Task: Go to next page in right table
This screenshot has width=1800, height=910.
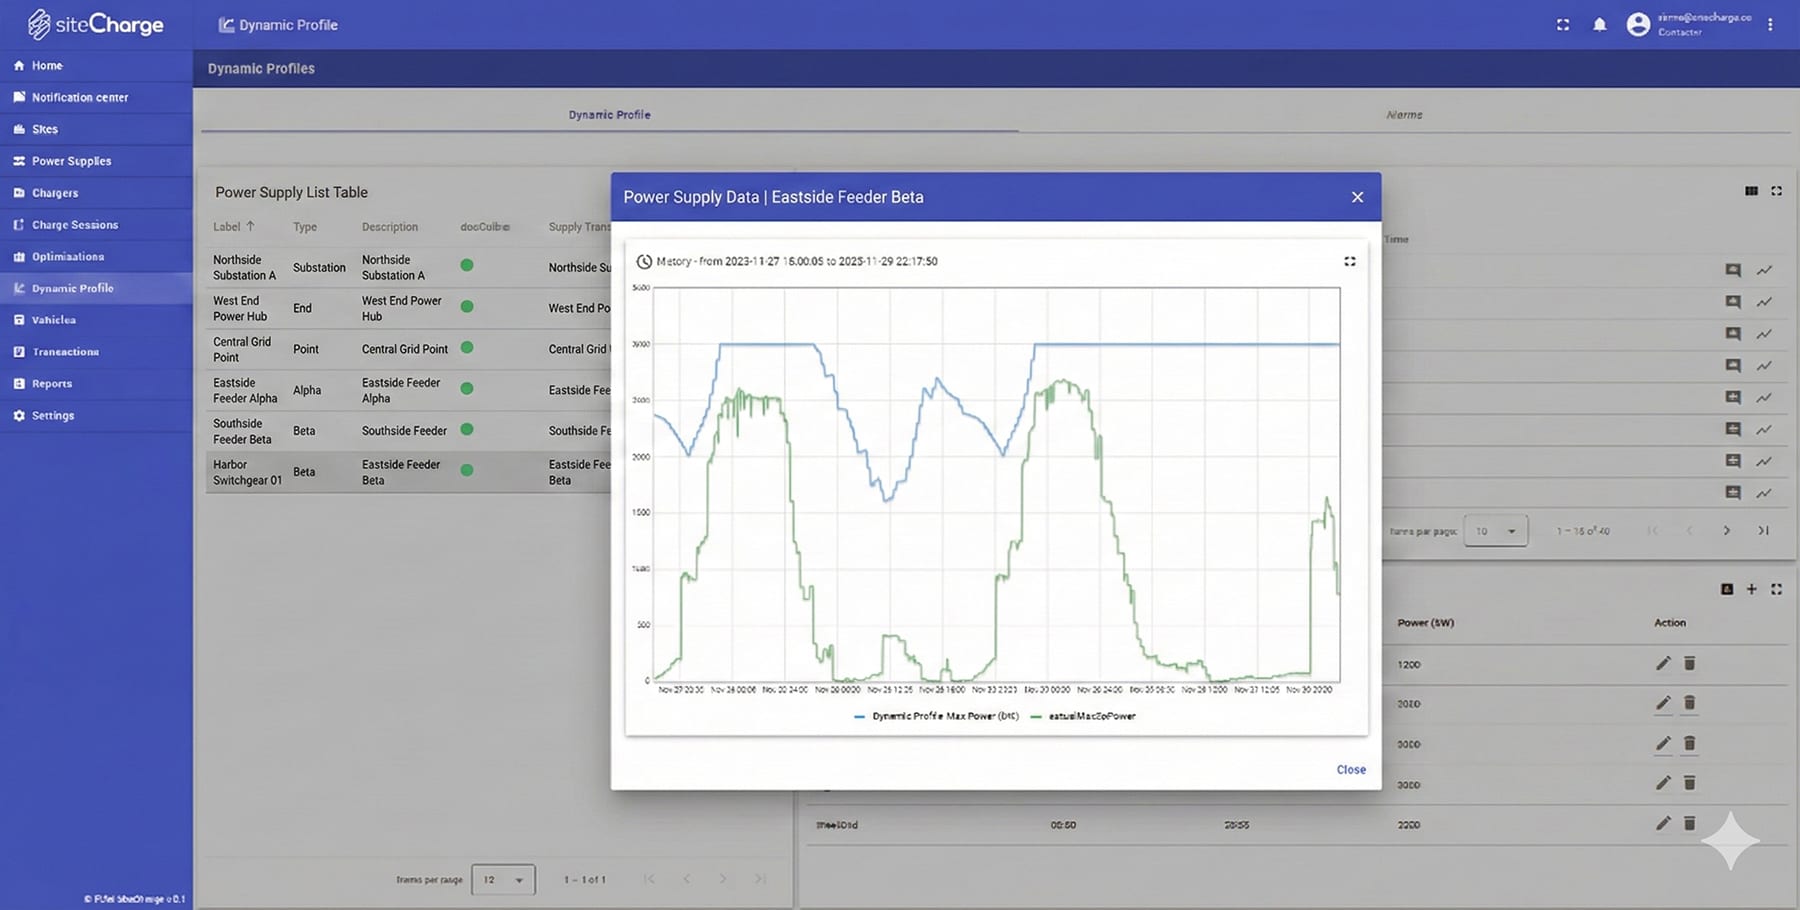Action: (1726, 531)
